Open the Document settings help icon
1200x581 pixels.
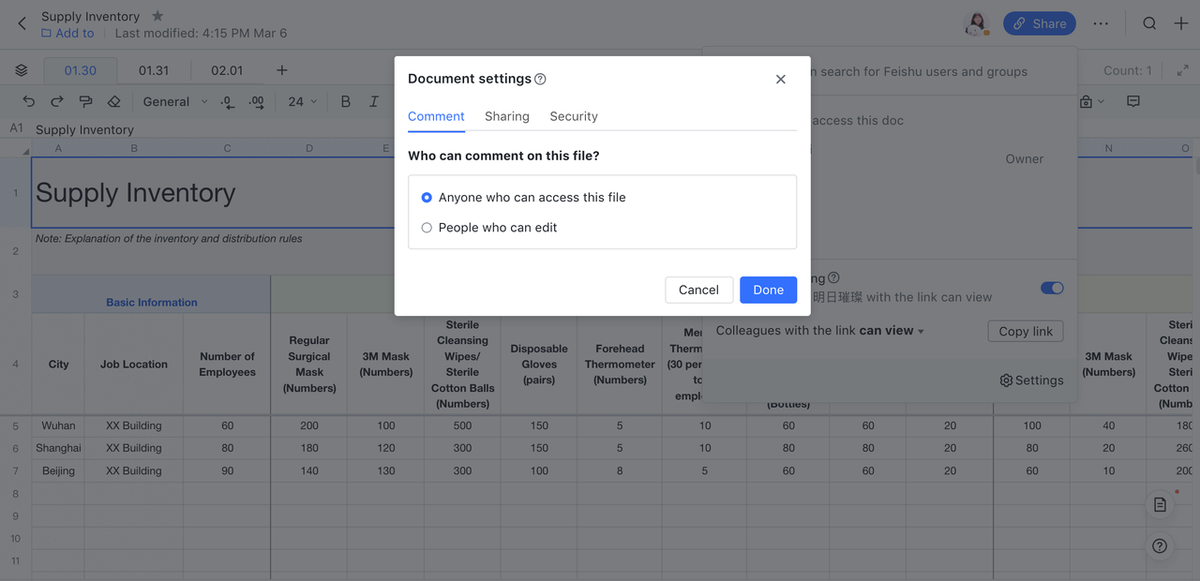(540, 79)
